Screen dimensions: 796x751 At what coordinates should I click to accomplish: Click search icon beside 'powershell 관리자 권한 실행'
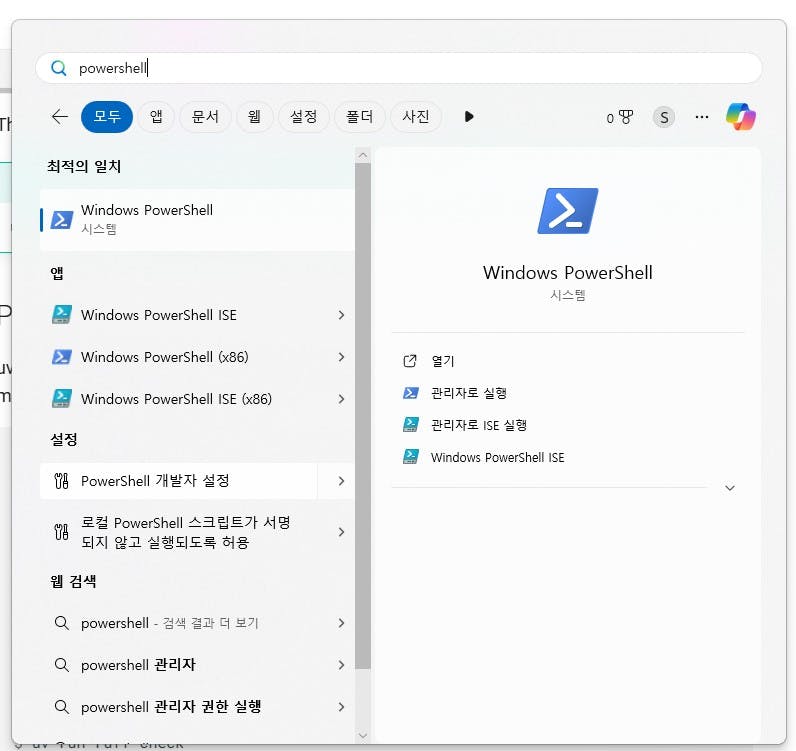click(x=61, y=706)
